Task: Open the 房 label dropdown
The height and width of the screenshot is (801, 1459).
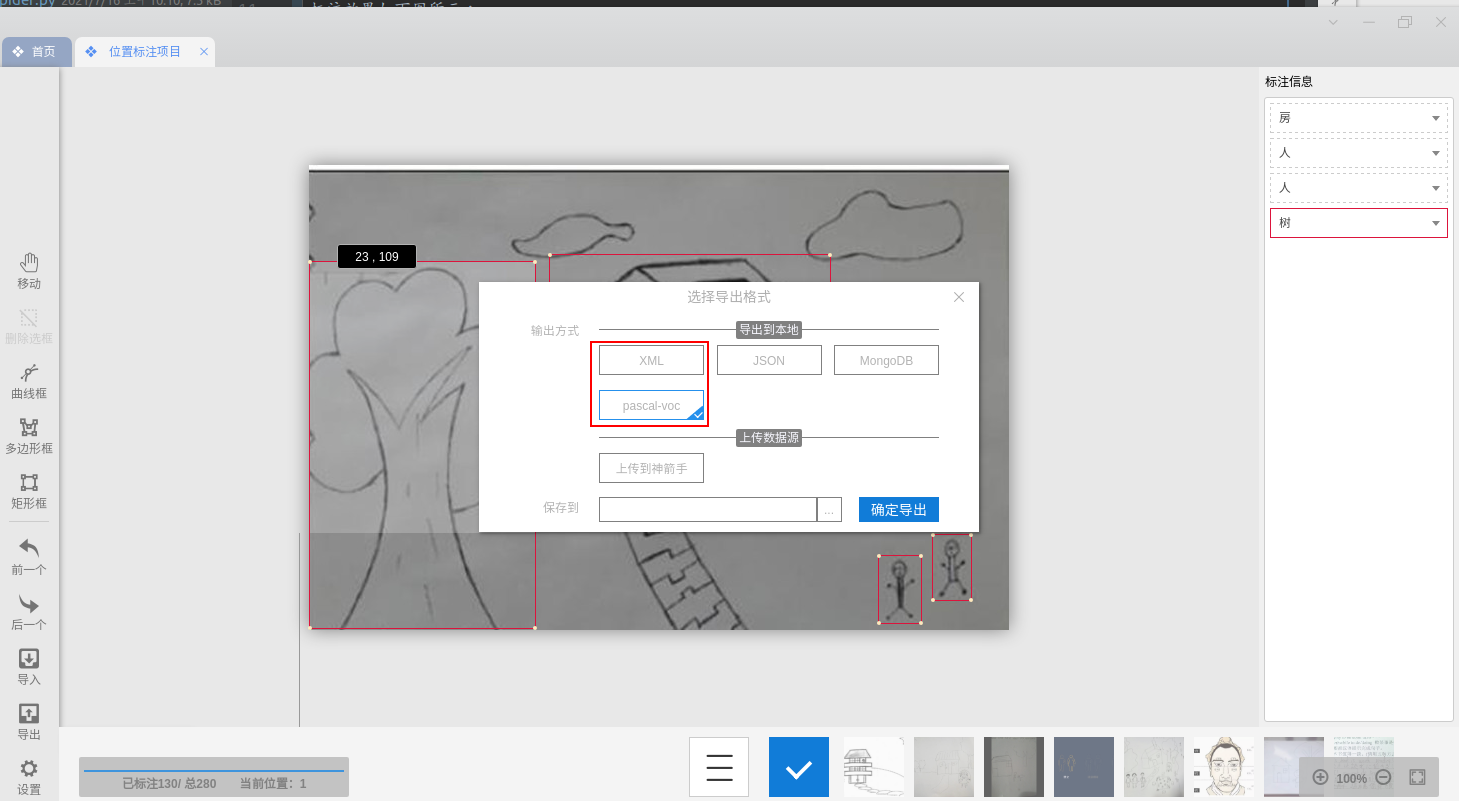Action: point(1359,118)
